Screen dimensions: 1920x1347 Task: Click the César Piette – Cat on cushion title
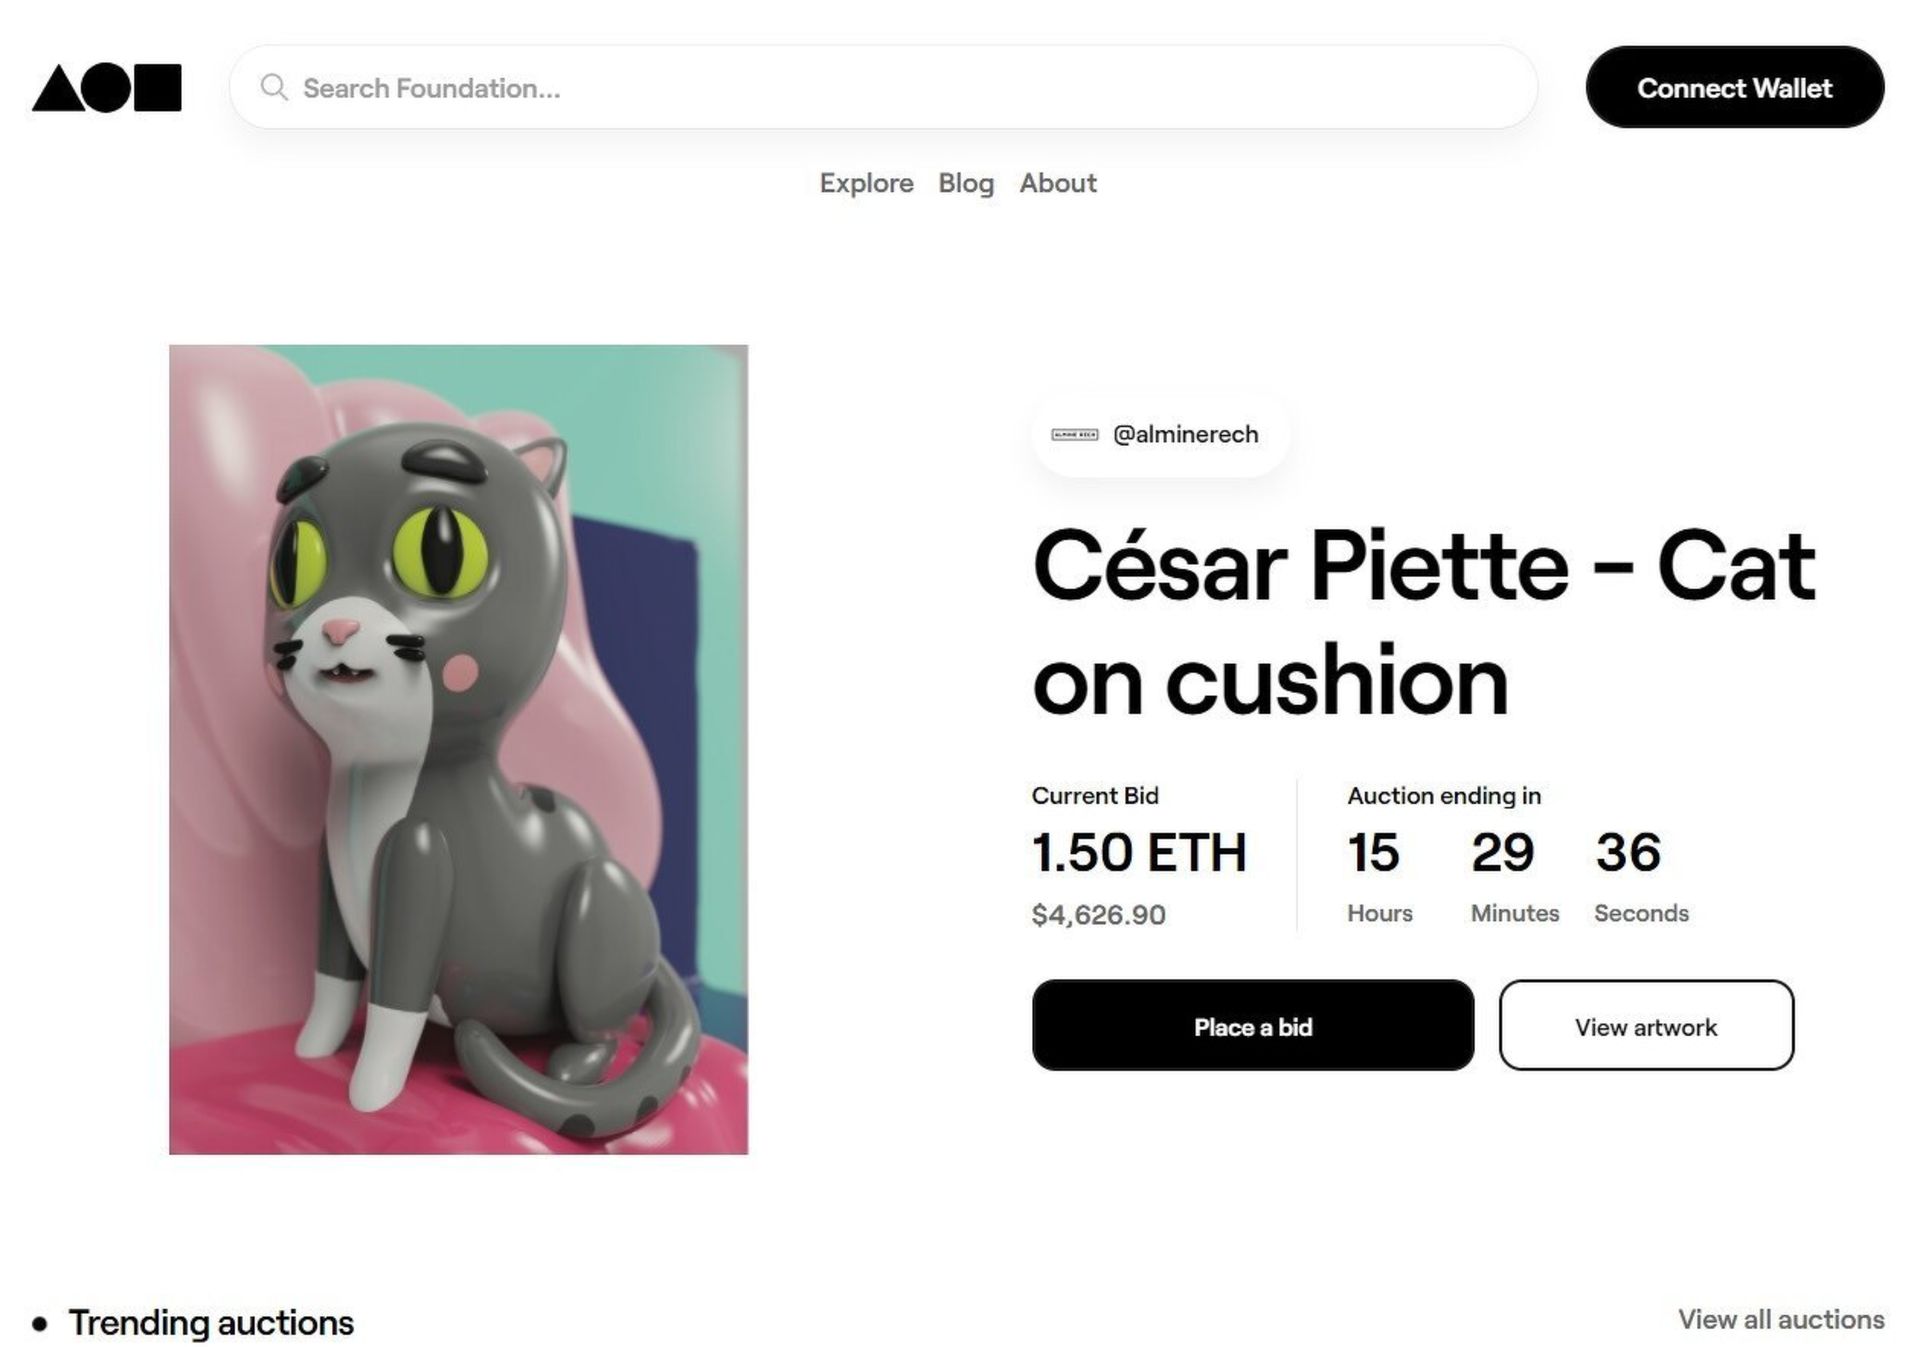[1423, 622]
